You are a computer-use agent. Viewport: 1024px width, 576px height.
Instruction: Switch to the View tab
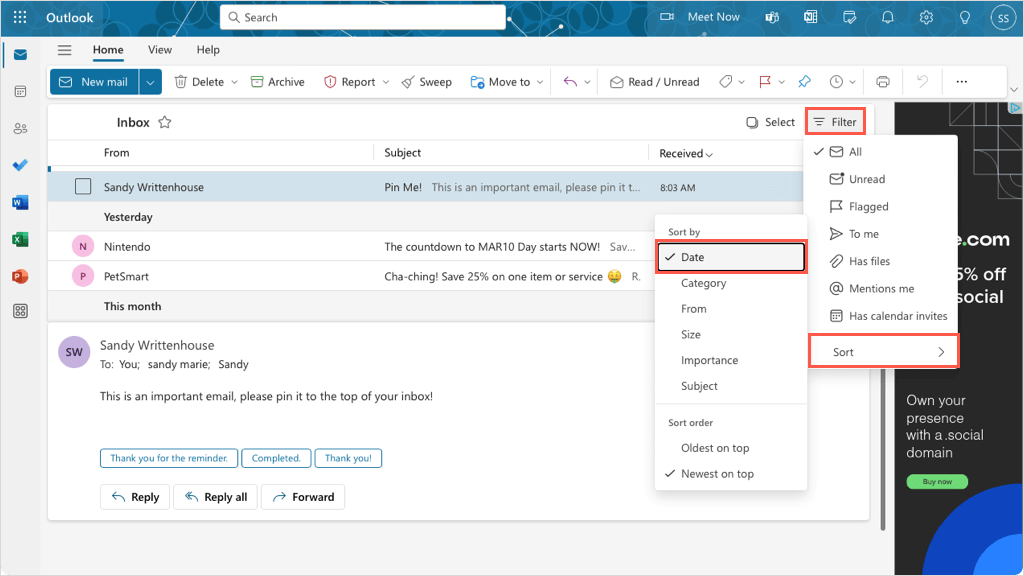point(160,50)
